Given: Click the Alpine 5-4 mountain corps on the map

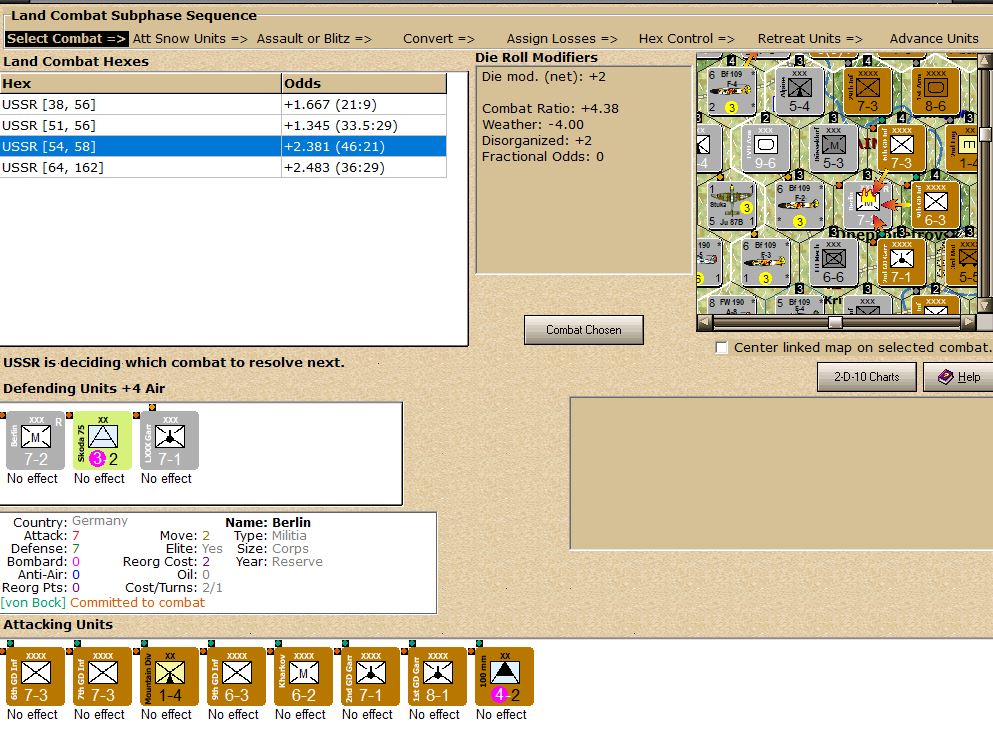Looking at the screenshot, I should [x=799, y=91].
